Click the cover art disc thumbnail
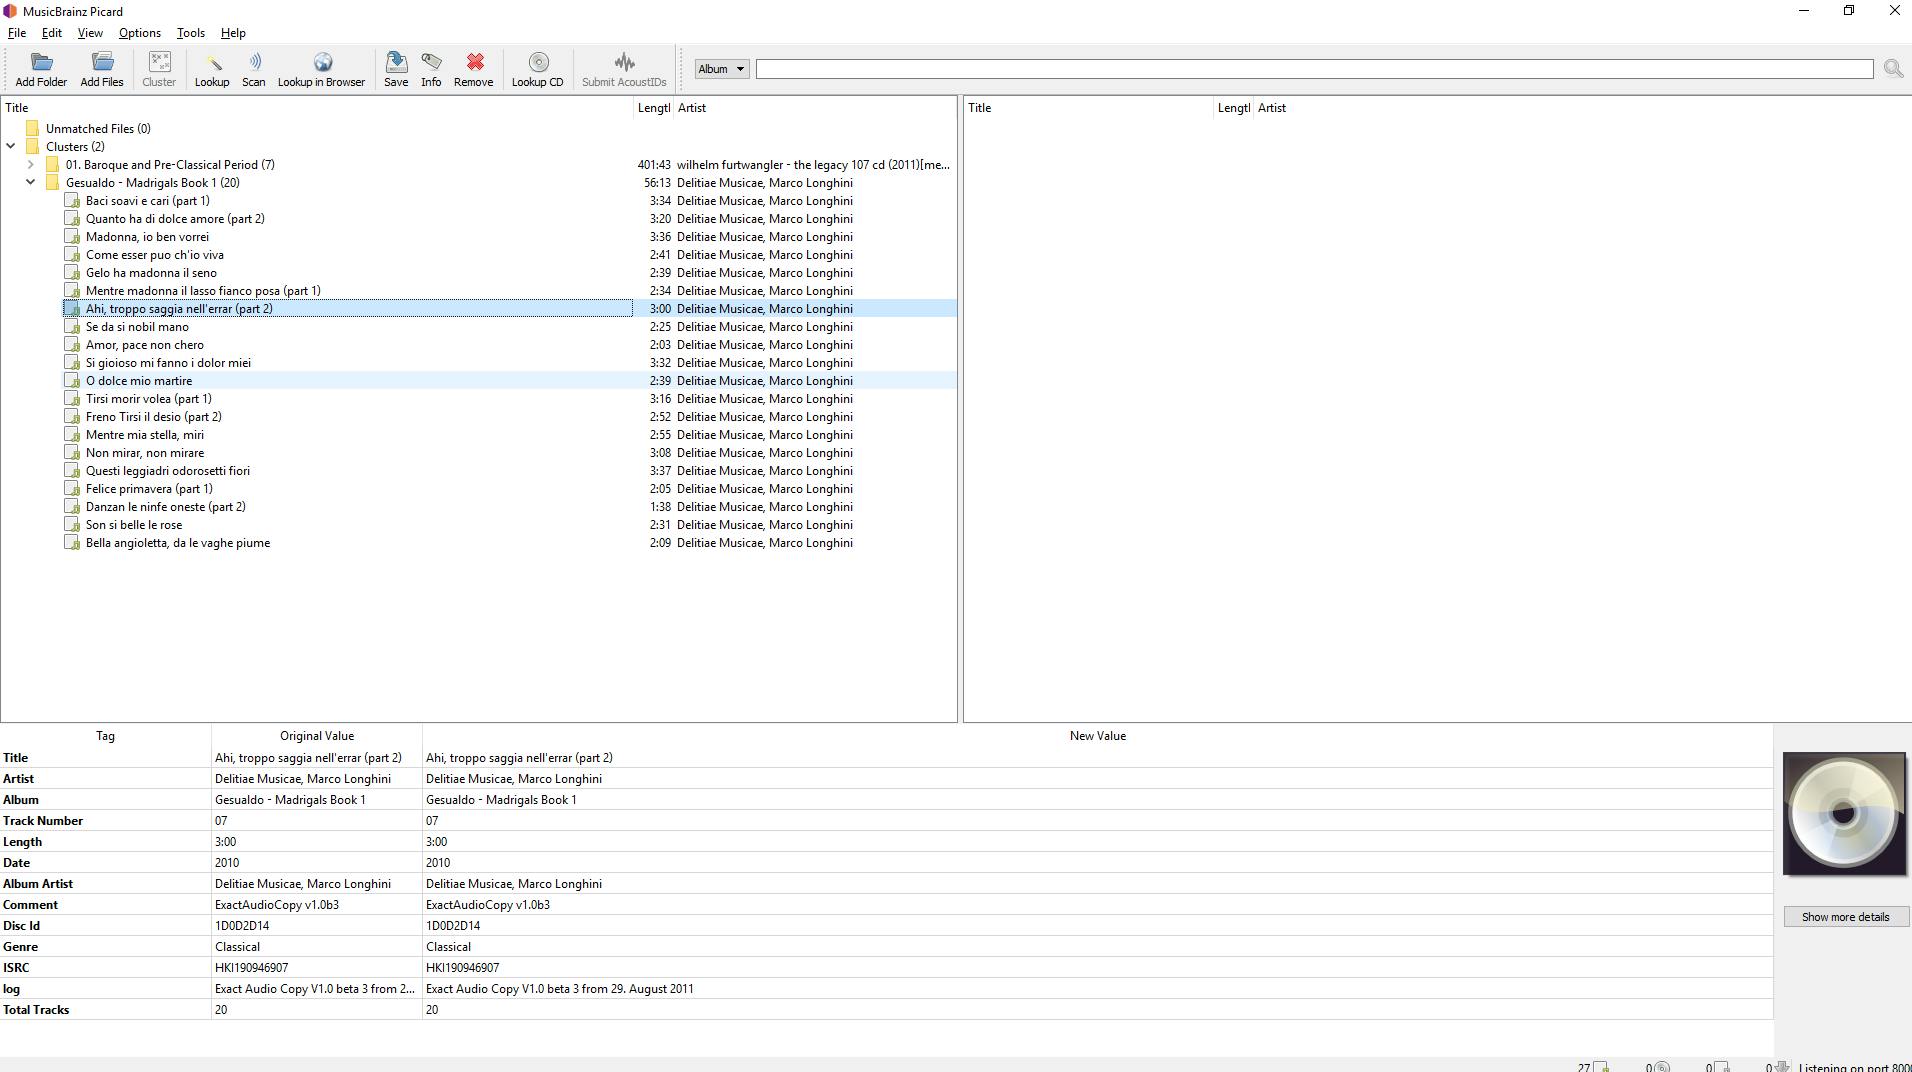Image resolution: width=1912 pixels, height=1072 pixels. (x=1844, y=814)
